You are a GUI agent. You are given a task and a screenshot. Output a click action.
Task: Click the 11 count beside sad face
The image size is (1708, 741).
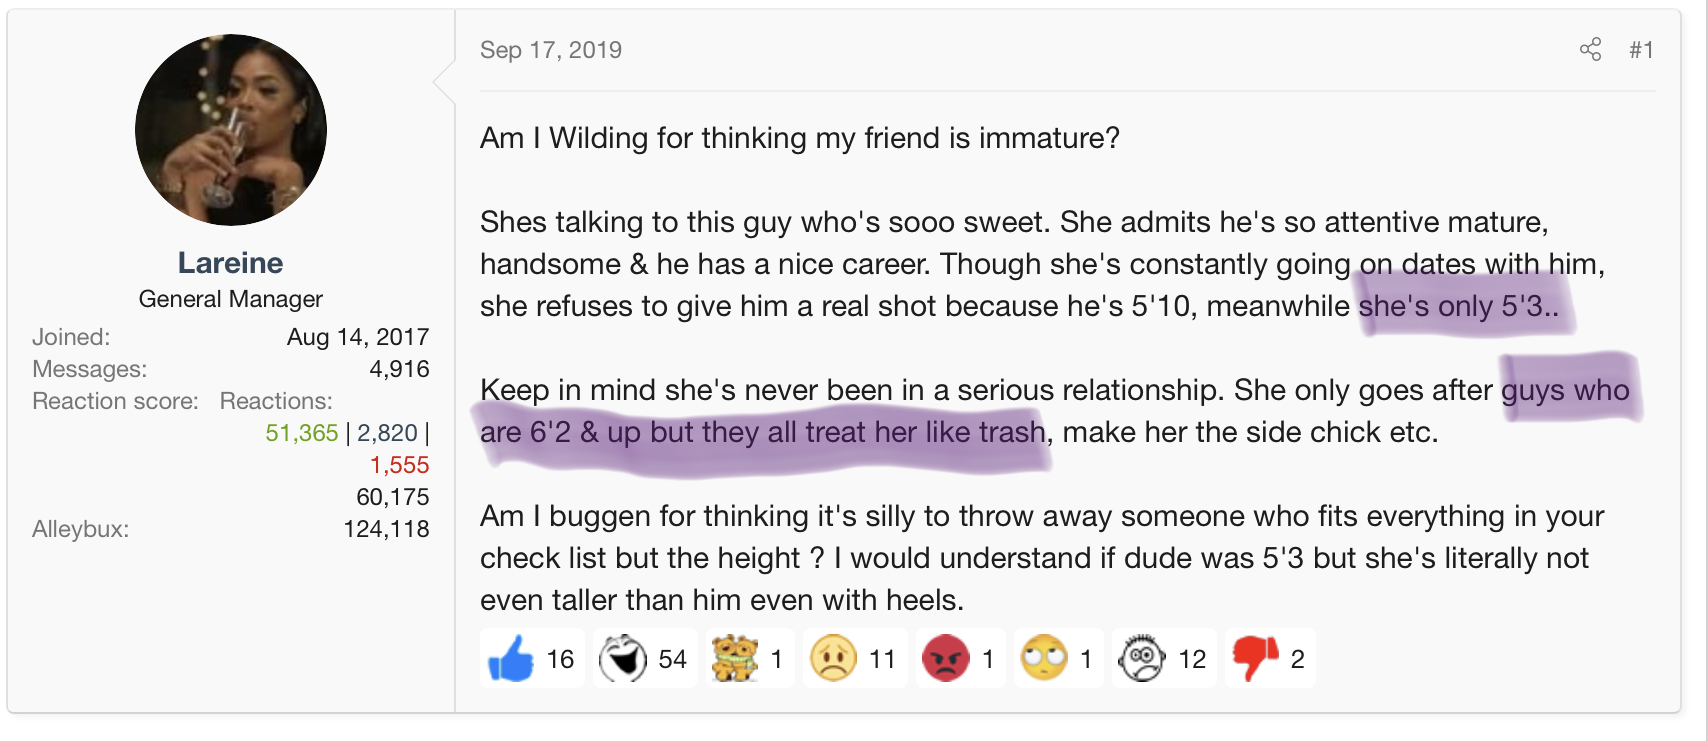coord(882,659)
